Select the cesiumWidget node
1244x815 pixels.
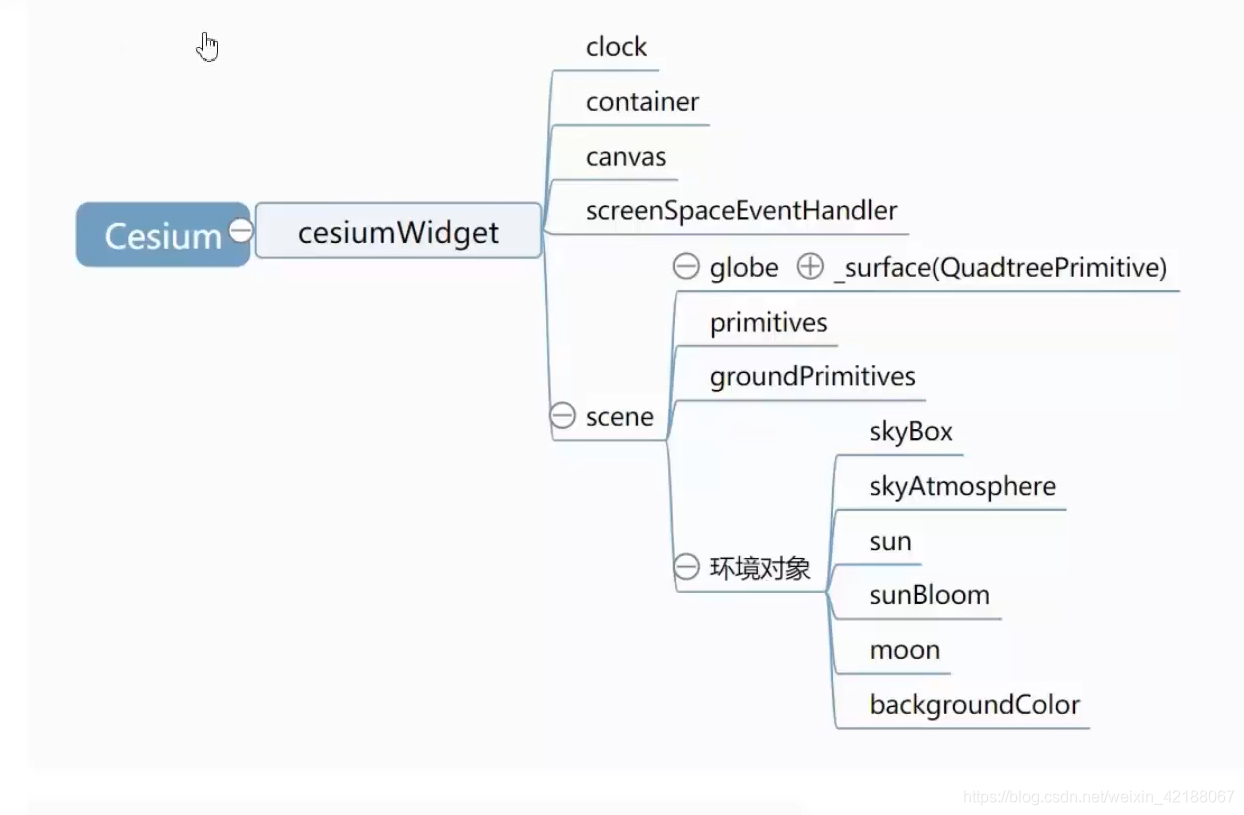(x=398, y=232)
